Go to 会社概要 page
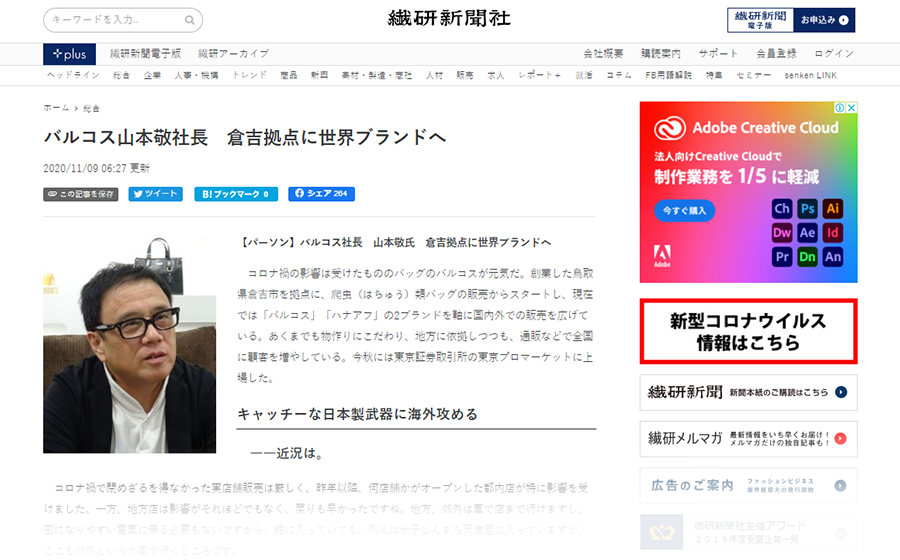 (x=603, y=54)
